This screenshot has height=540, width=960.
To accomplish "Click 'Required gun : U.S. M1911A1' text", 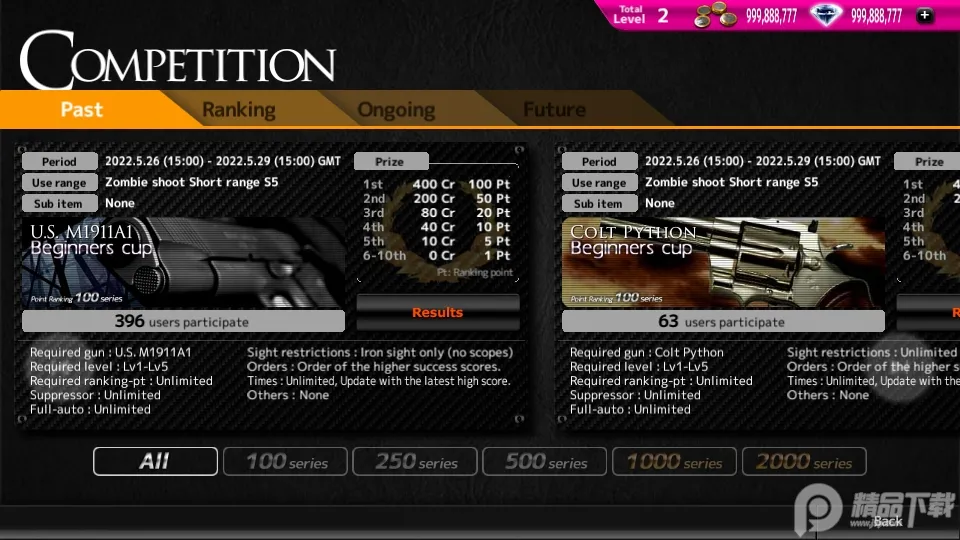I will pos(111,352).
